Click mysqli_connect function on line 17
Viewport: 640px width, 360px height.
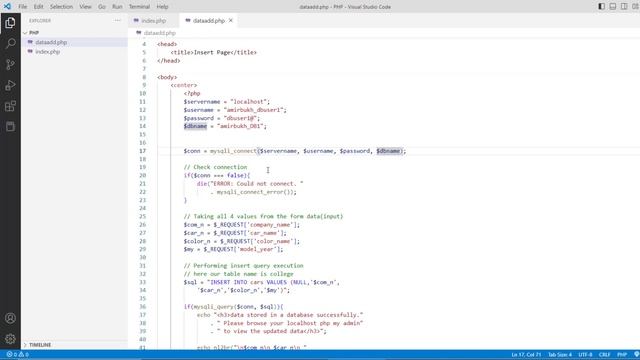(x=233, y=151)
